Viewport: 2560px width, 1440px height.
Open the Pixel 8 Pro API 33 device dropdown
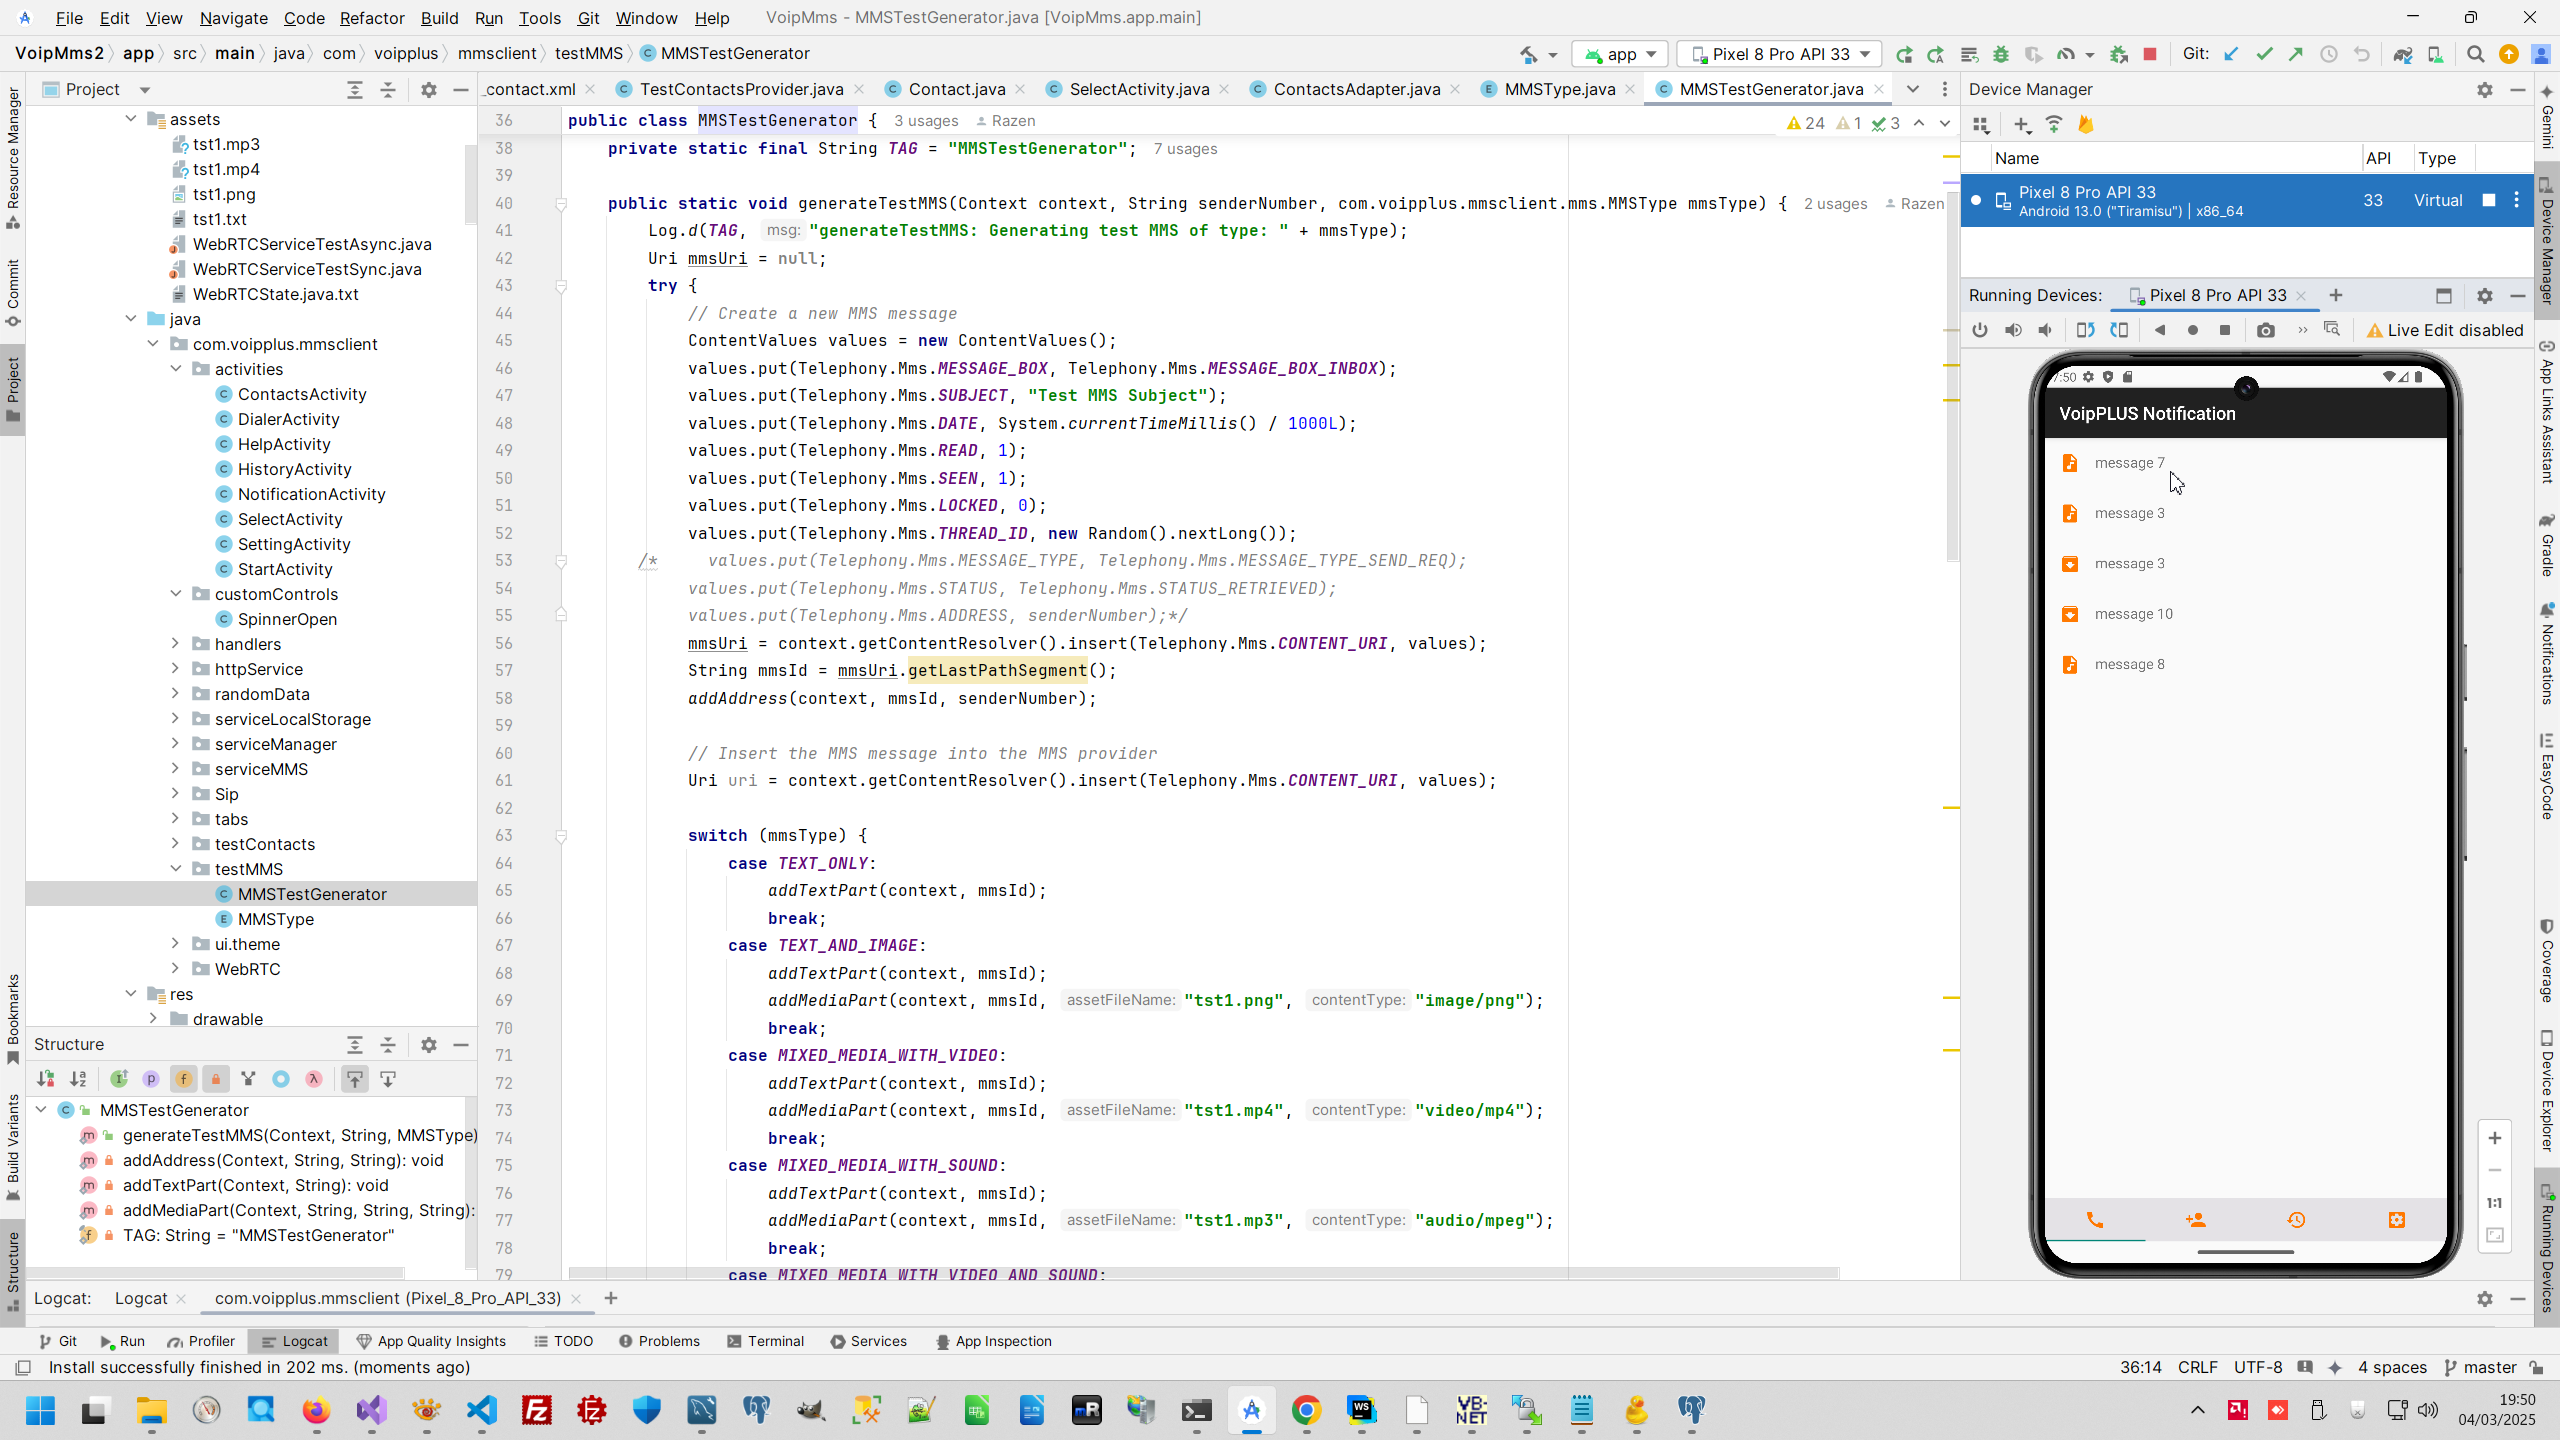coord(1780,54)
